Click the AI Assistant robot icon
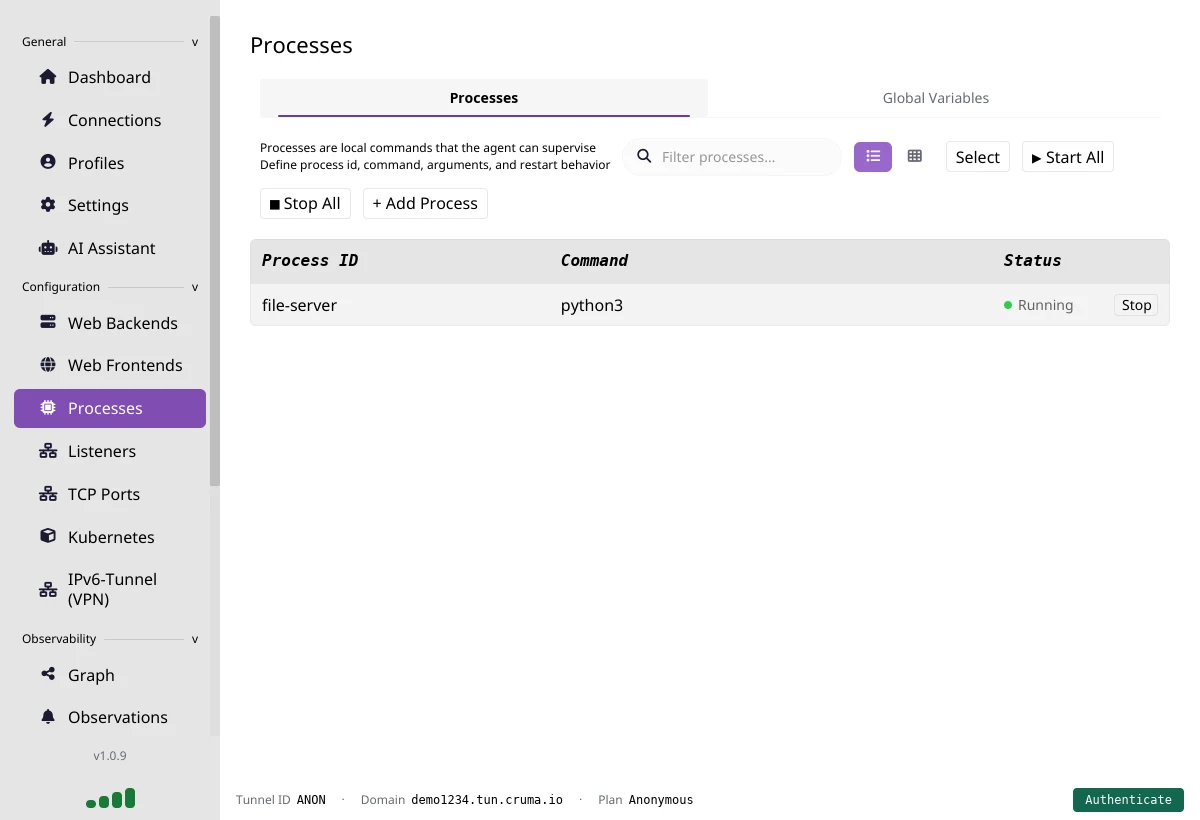 click(48, 248)
